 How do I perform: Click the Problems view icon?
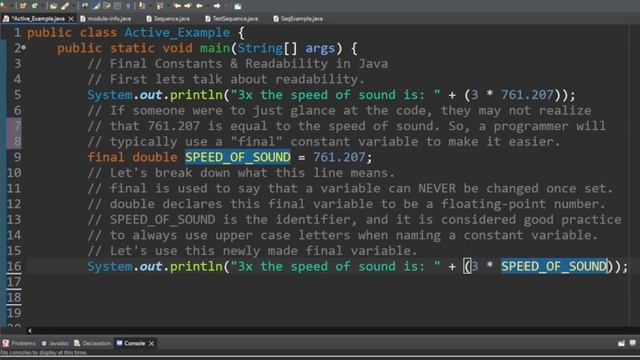6,343
